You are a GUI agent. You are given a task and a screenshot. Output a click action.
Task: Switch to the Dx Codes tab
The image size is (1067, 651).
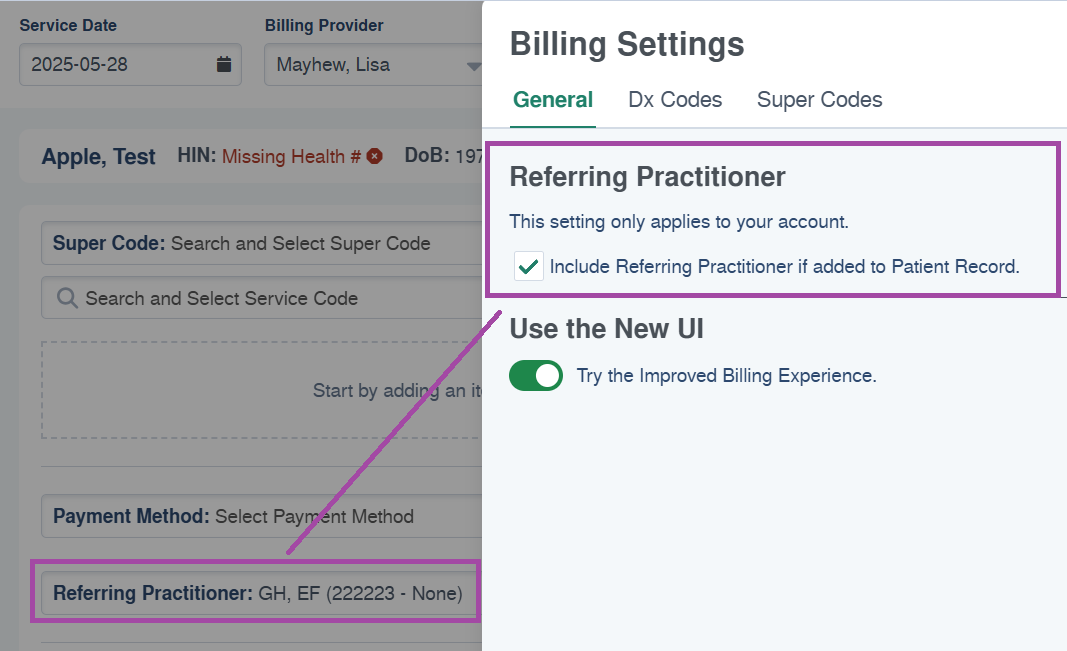(x=675, y=100)
